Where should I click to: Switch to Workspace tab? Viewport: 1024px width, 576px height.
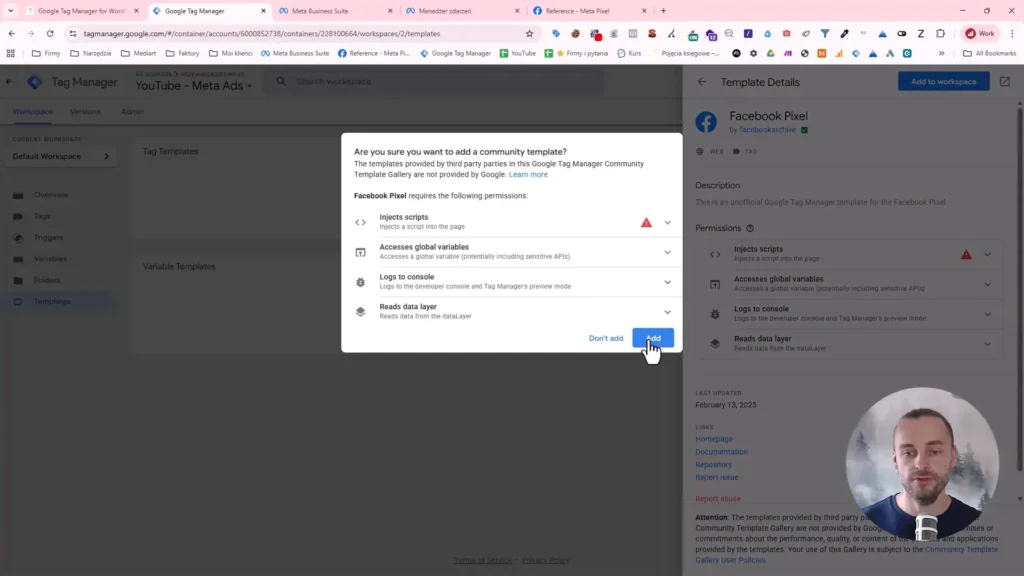click(33, 112)
